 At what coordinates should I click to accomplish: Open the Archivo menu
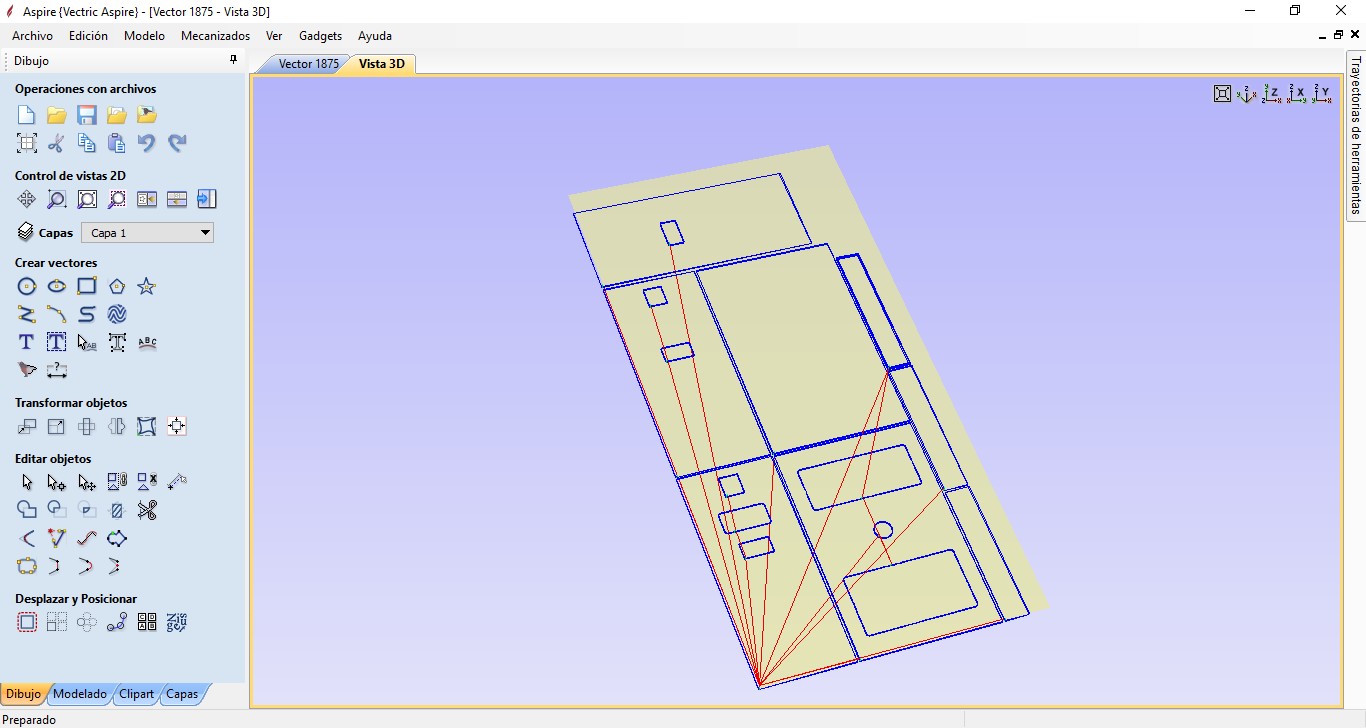[x=33, y=36]
